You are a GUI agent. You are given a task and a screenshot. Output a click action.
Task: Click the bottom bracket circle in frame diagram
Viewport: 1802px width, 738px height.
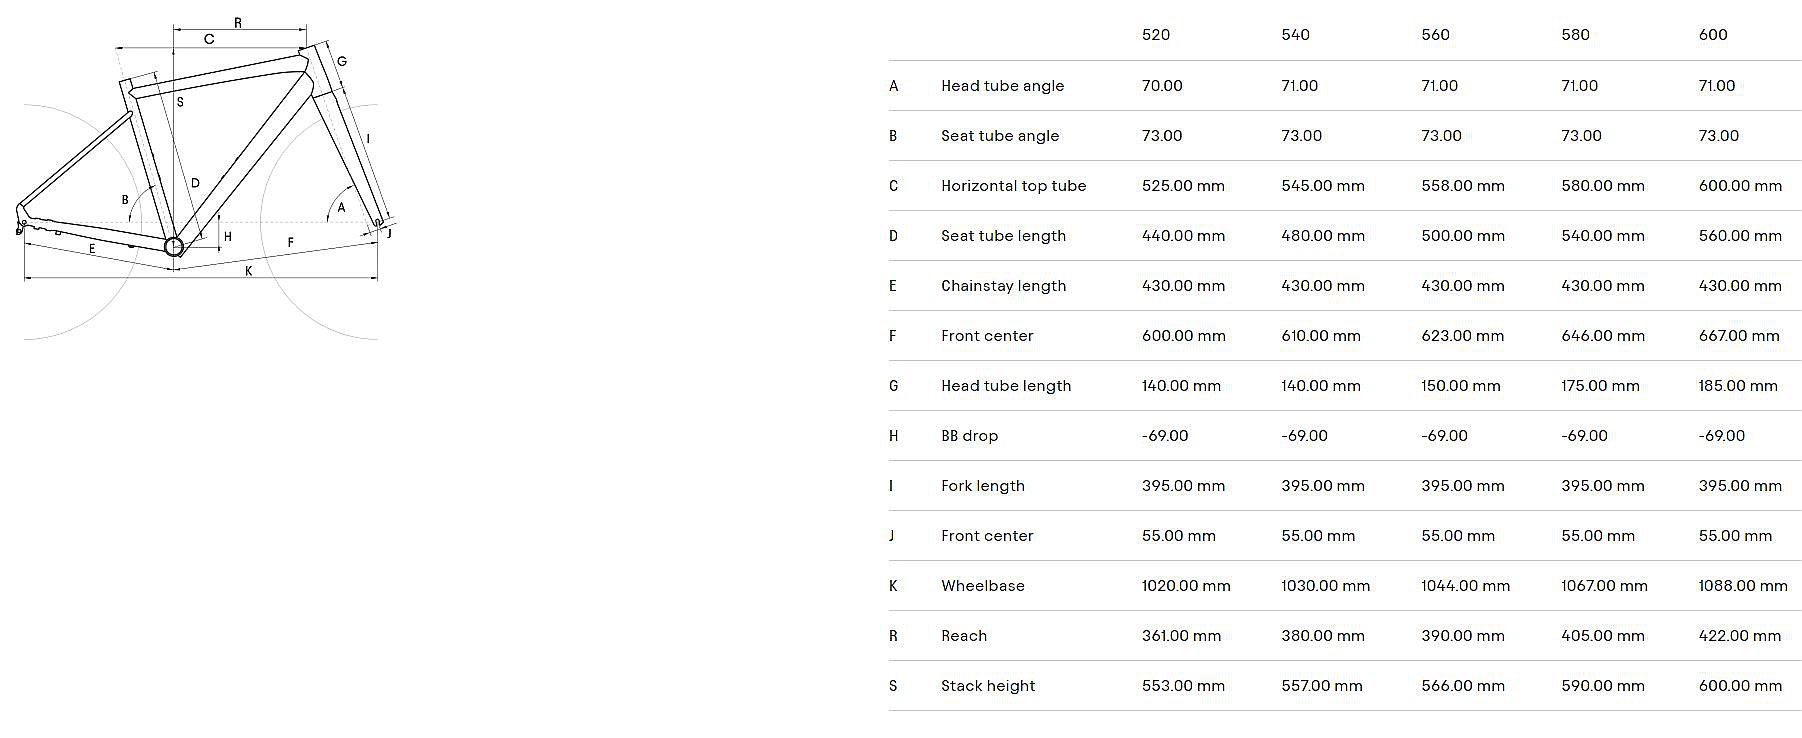[x=174, y=247]
